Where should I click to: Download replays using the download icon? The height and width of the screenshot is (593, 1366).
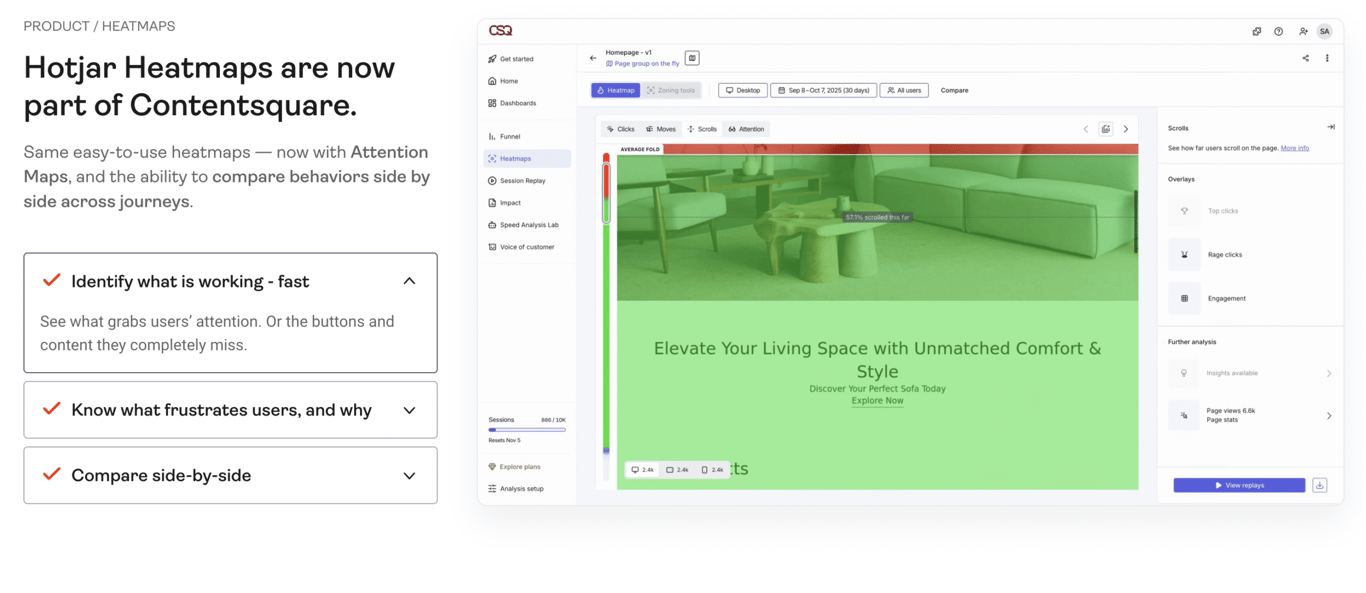[x=1319, y=484]
